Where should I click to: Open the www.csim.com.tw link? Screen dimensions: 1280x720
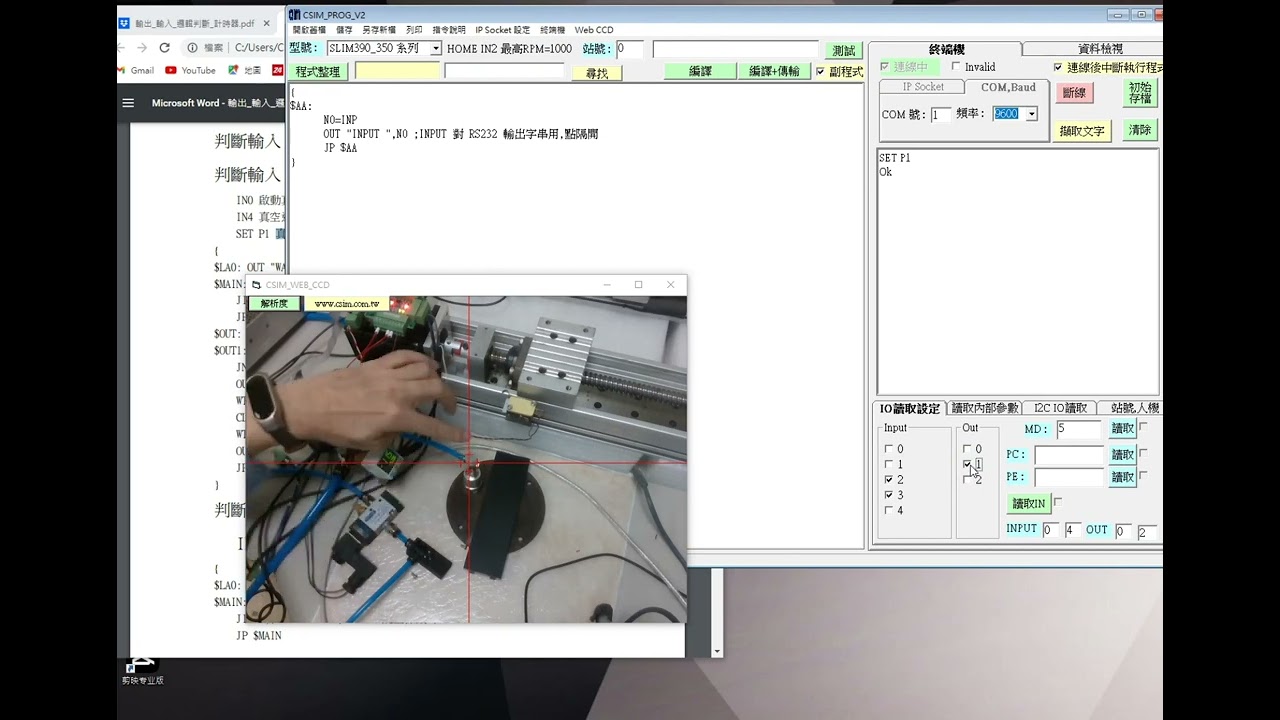346,304
